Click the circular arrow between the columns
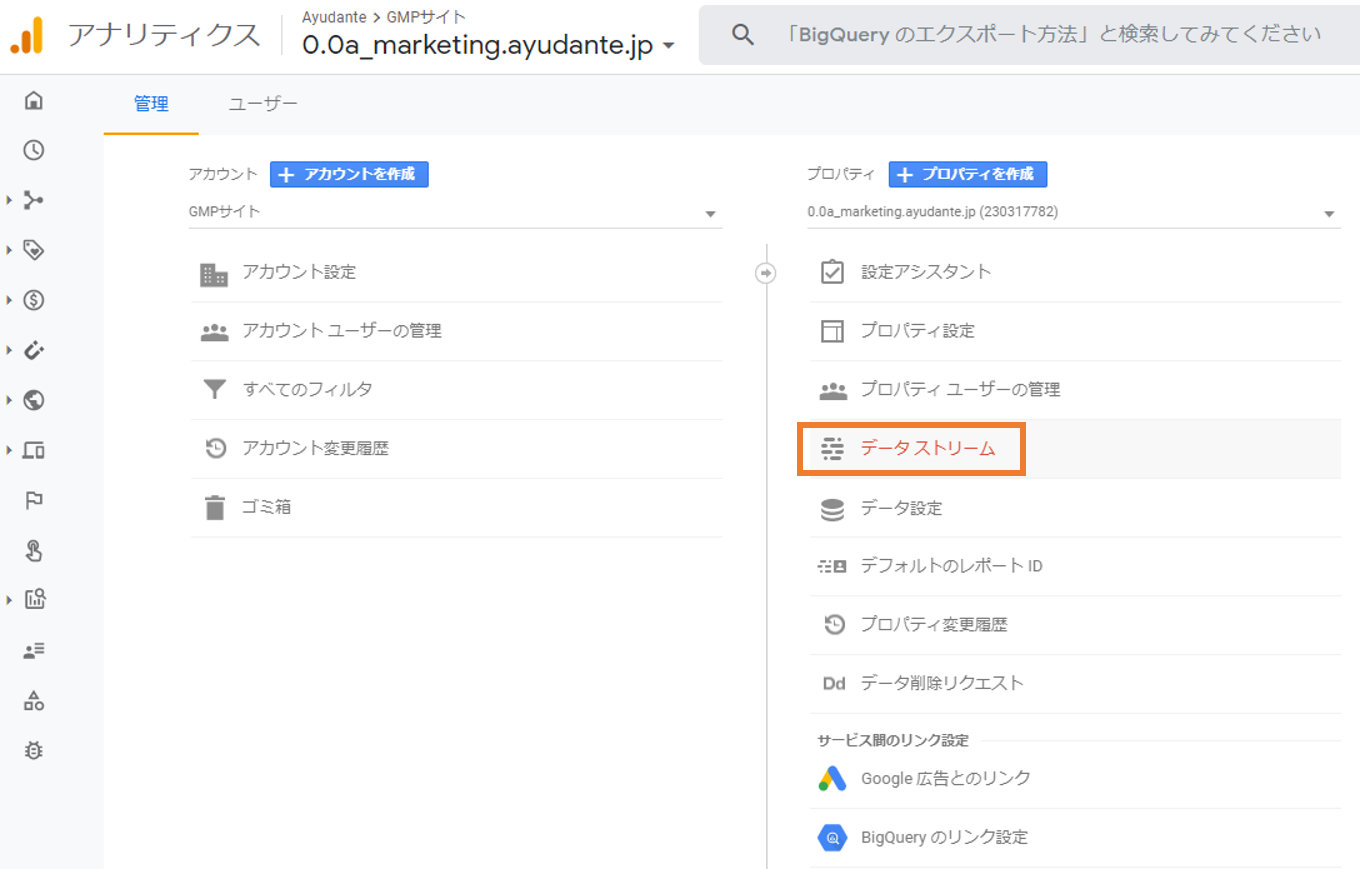The height and width of the screenshot is (869, 1360). pos(766,272)
